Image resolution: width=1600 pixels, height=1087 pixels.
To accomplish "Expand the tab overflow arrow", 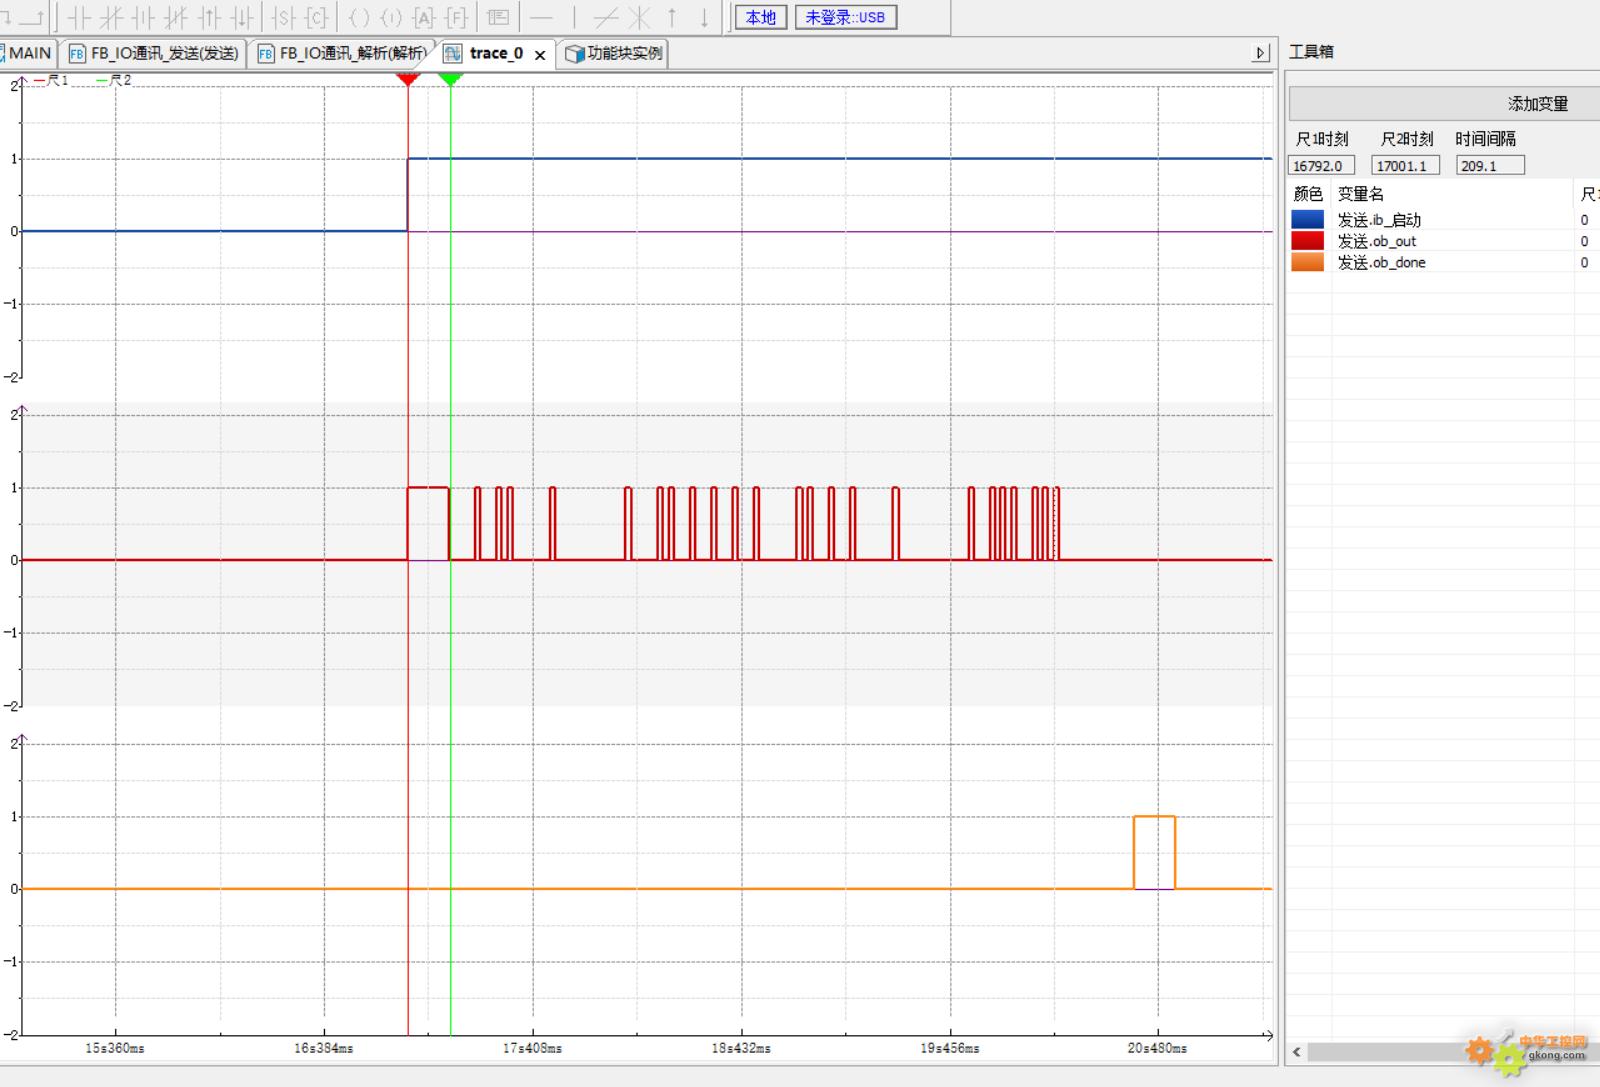I will [x=1261, y=53].
